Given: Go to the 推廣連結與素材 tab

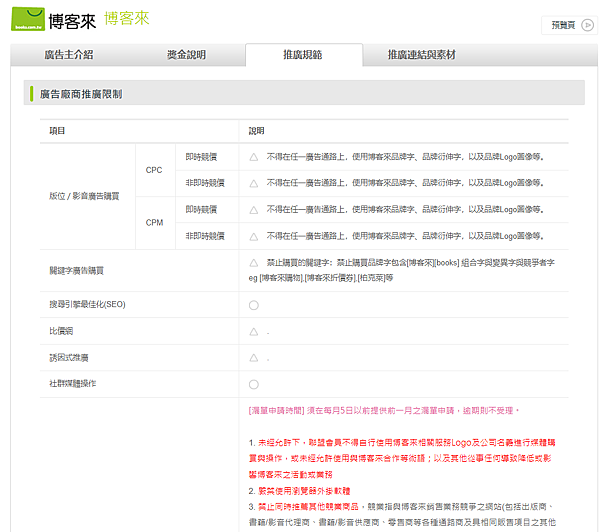Looking at the screenshot, I should 421,55.
